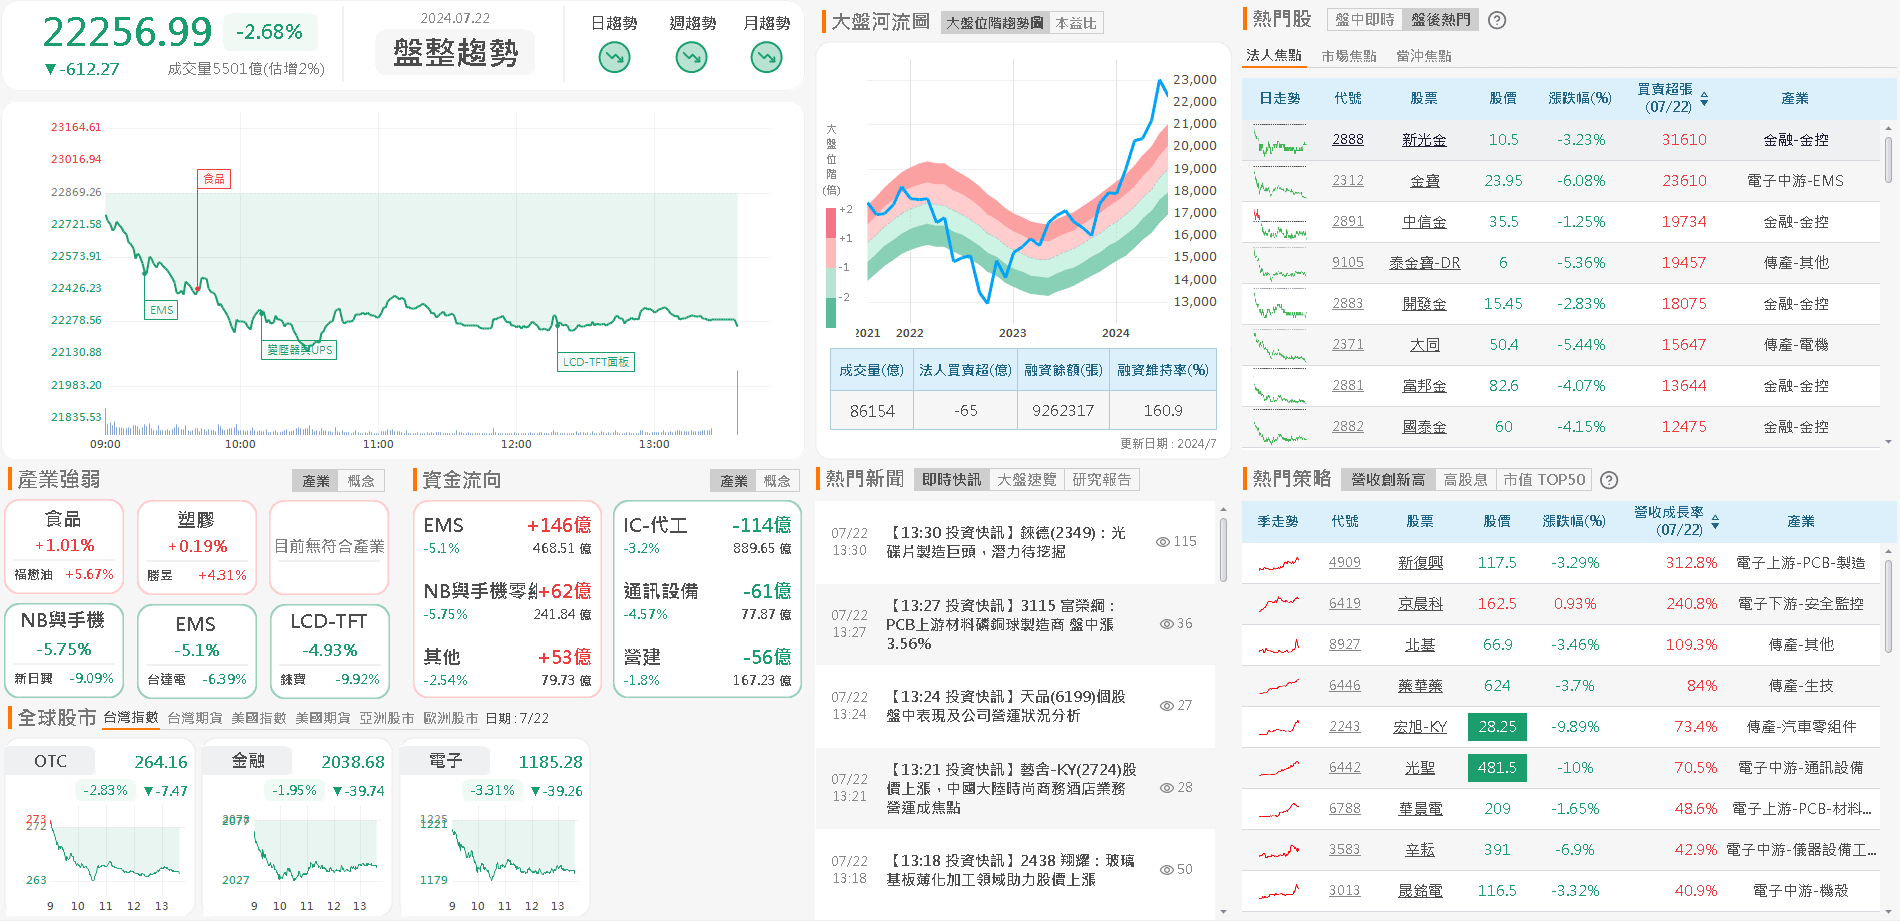The image size is (1900, 921).
Task: Switch global markets to 亞洲股市
Action: [x=387, y=718]
